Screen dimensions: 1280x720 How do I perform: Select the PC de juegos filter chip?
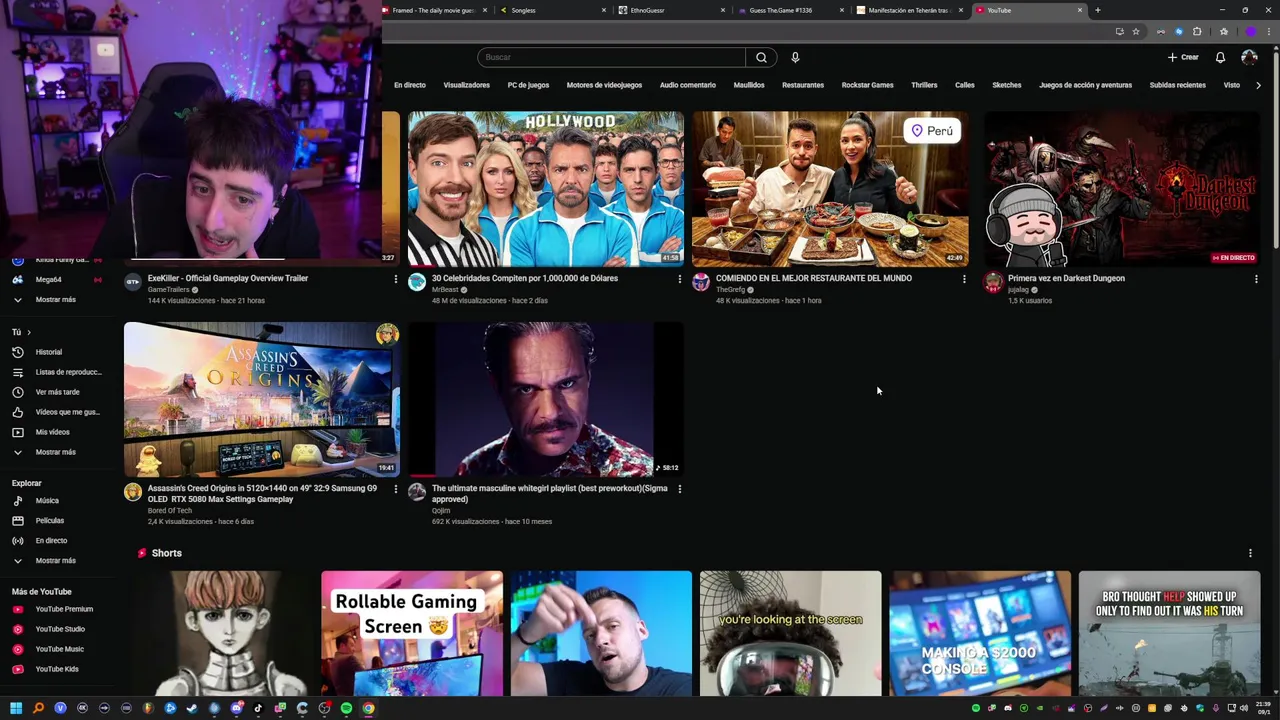528,85
